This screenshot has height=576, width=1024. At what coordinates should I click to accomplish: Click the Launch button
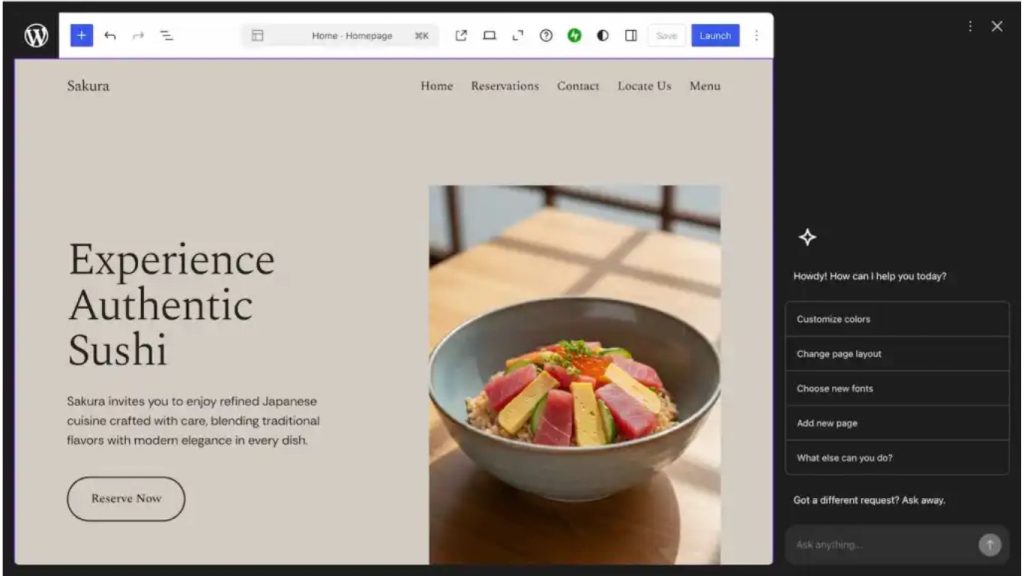(x=715, y=35)
